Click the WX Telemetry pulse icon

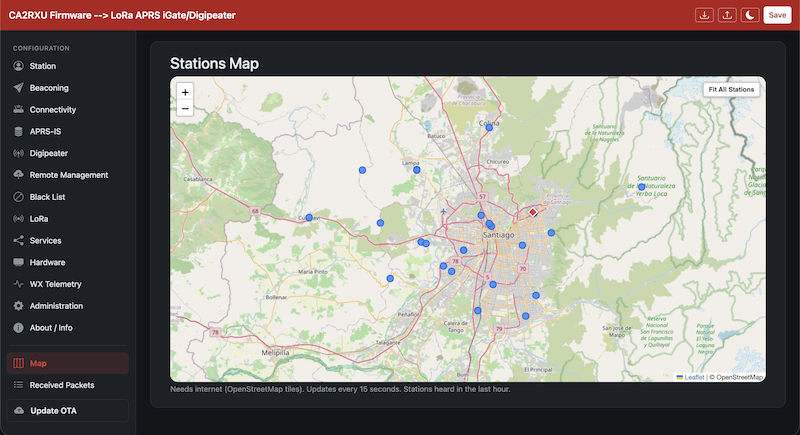[18, 284]
